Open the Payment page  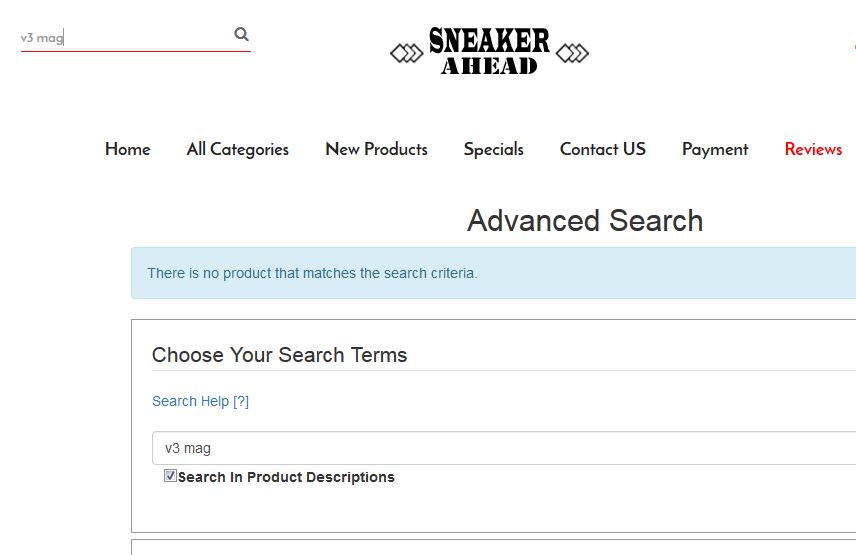[x=715, y=149]
